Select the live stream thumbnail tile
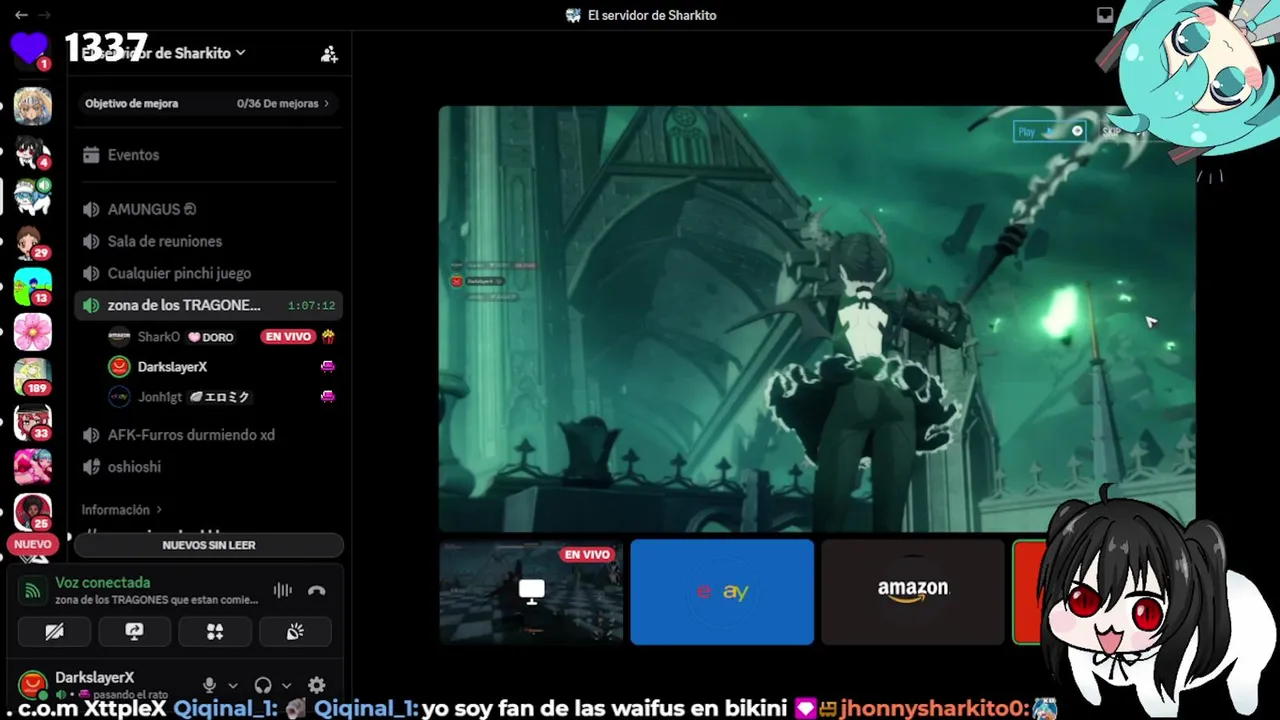The image size is (1280, 720). tap(531, 592)
